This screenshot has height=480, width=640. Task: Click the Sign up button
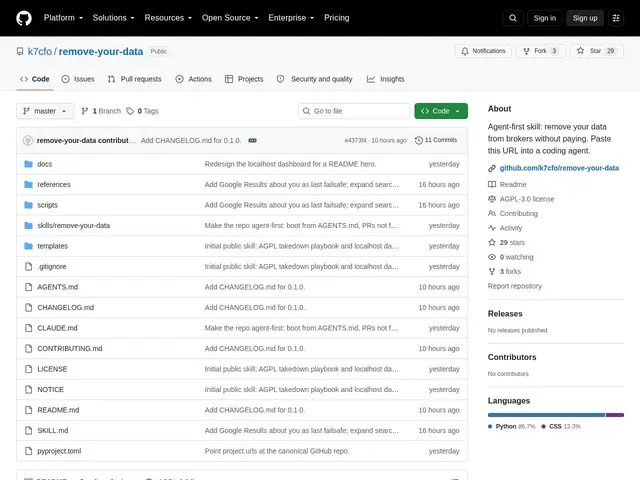[584, 18]
